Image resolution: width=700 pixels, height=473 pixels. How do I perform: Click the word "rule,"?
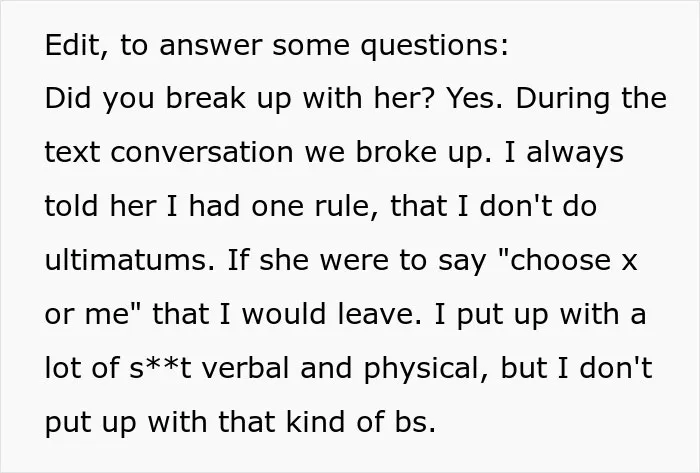pos(347,207)
